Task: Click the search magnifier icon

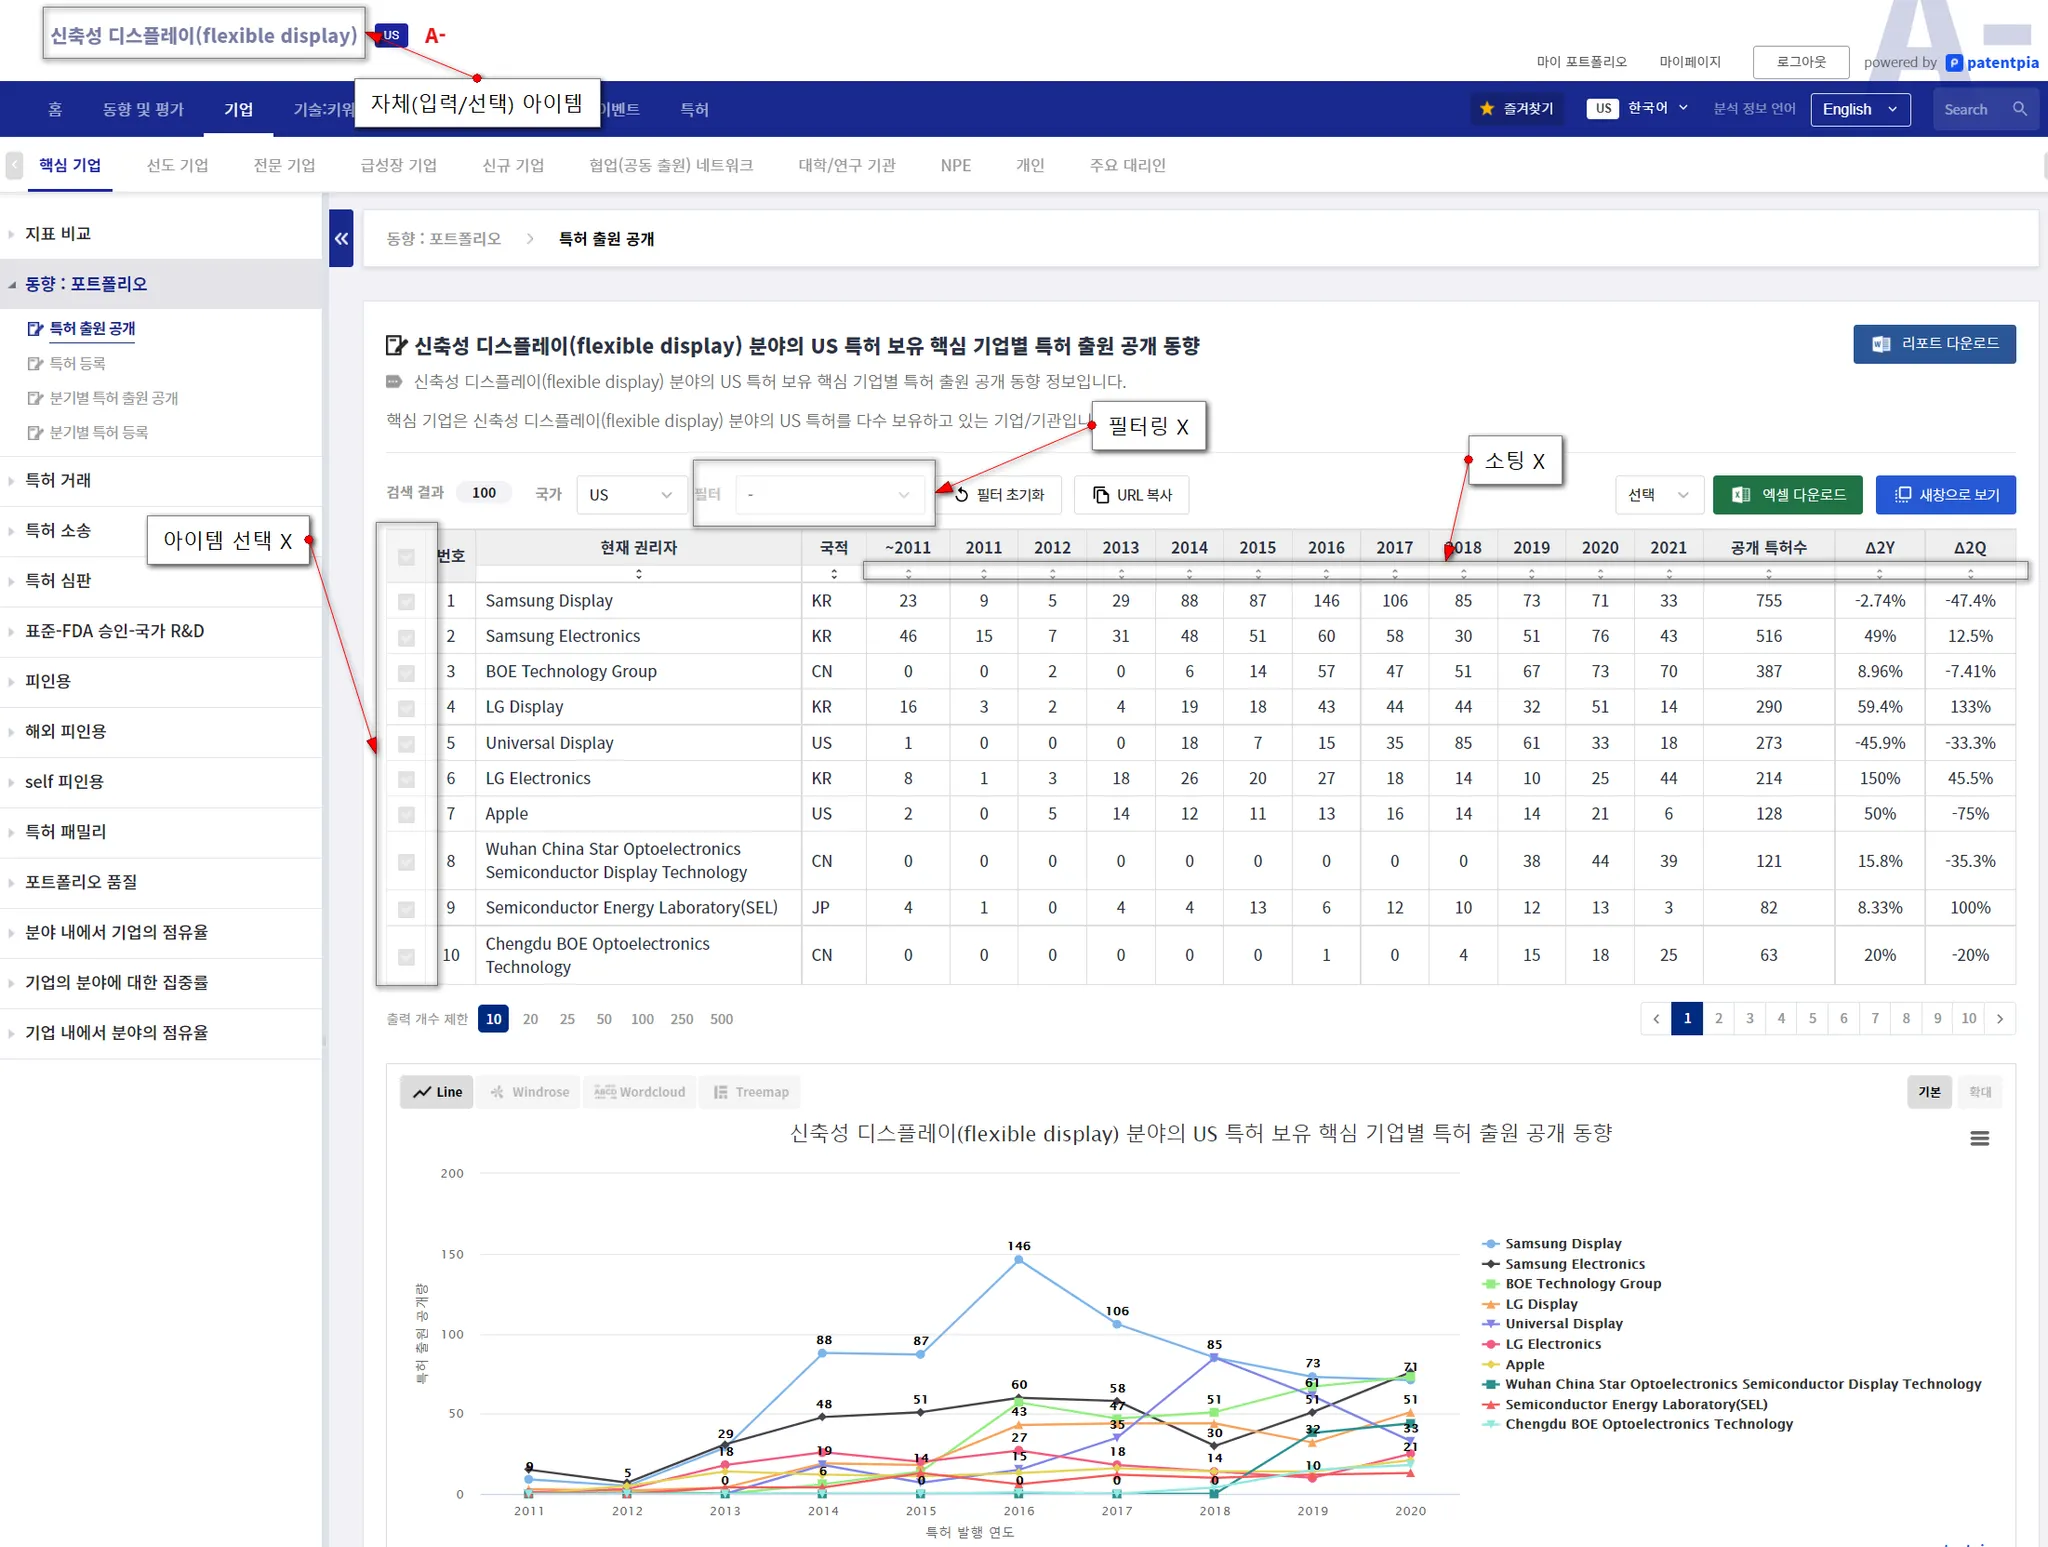Action: pos(2020,109)
